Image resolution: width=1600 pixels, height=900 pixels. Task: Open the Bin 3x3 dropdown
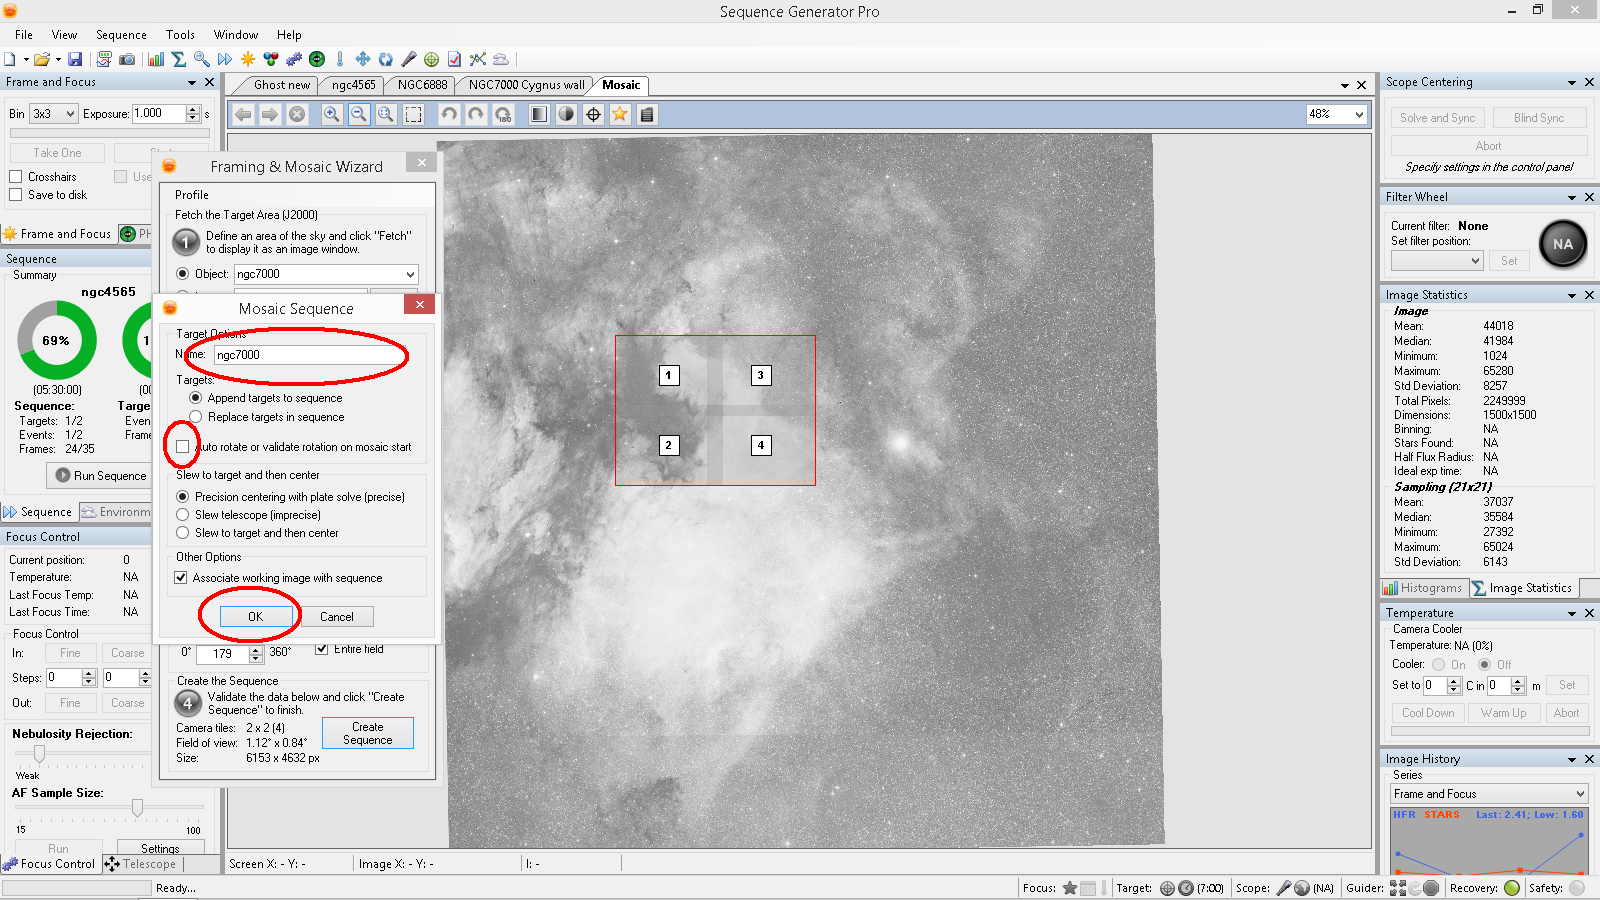click(54, 114)
